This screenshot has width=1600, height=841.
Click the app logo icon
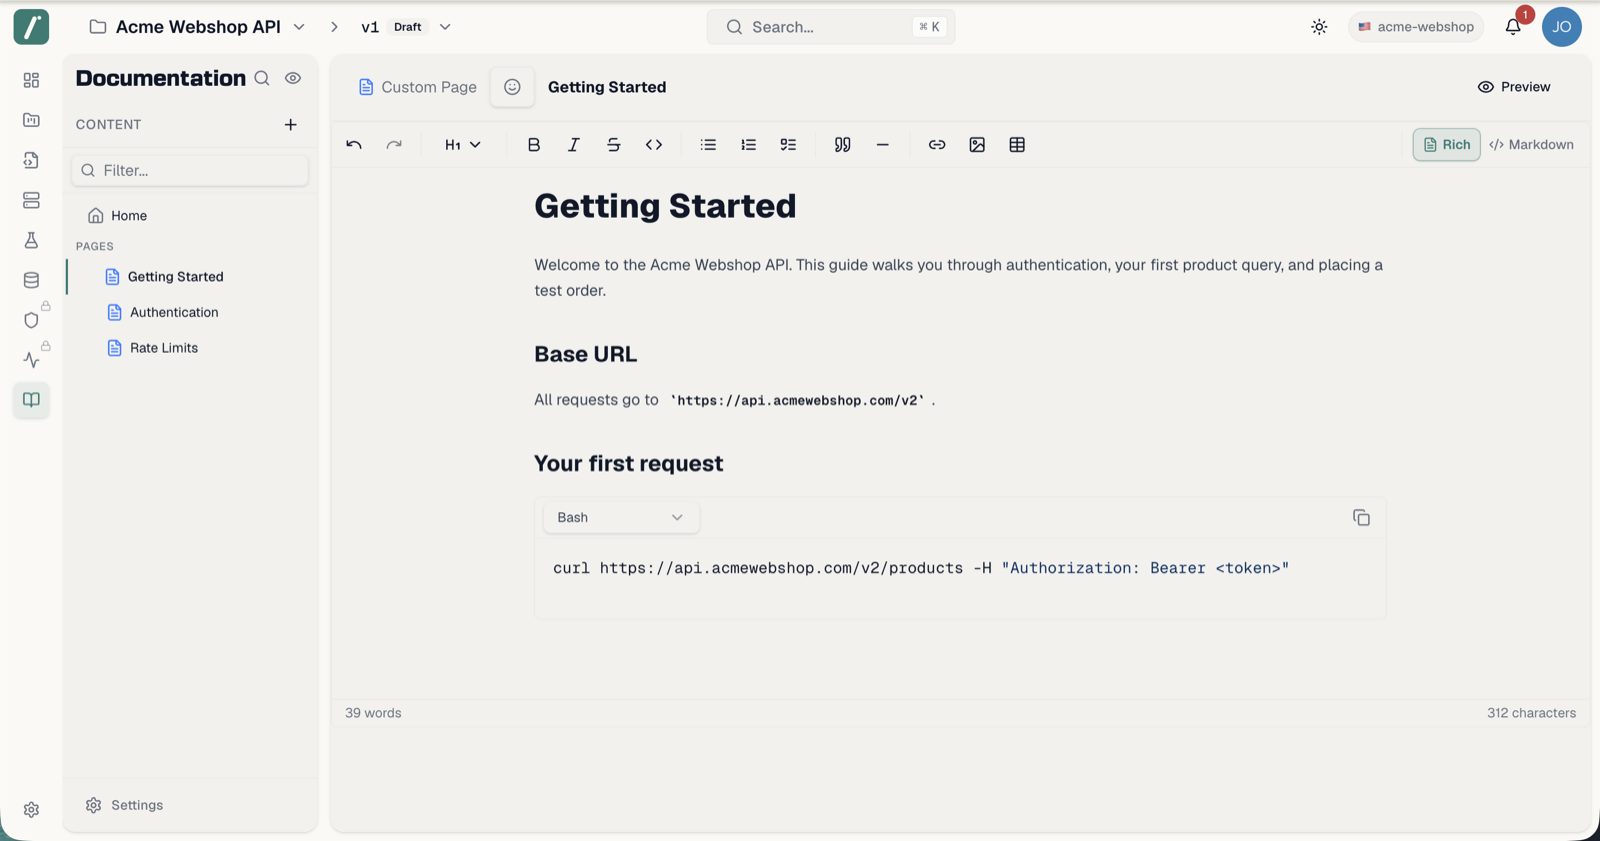pyautogui.click(x=31, y=27)
